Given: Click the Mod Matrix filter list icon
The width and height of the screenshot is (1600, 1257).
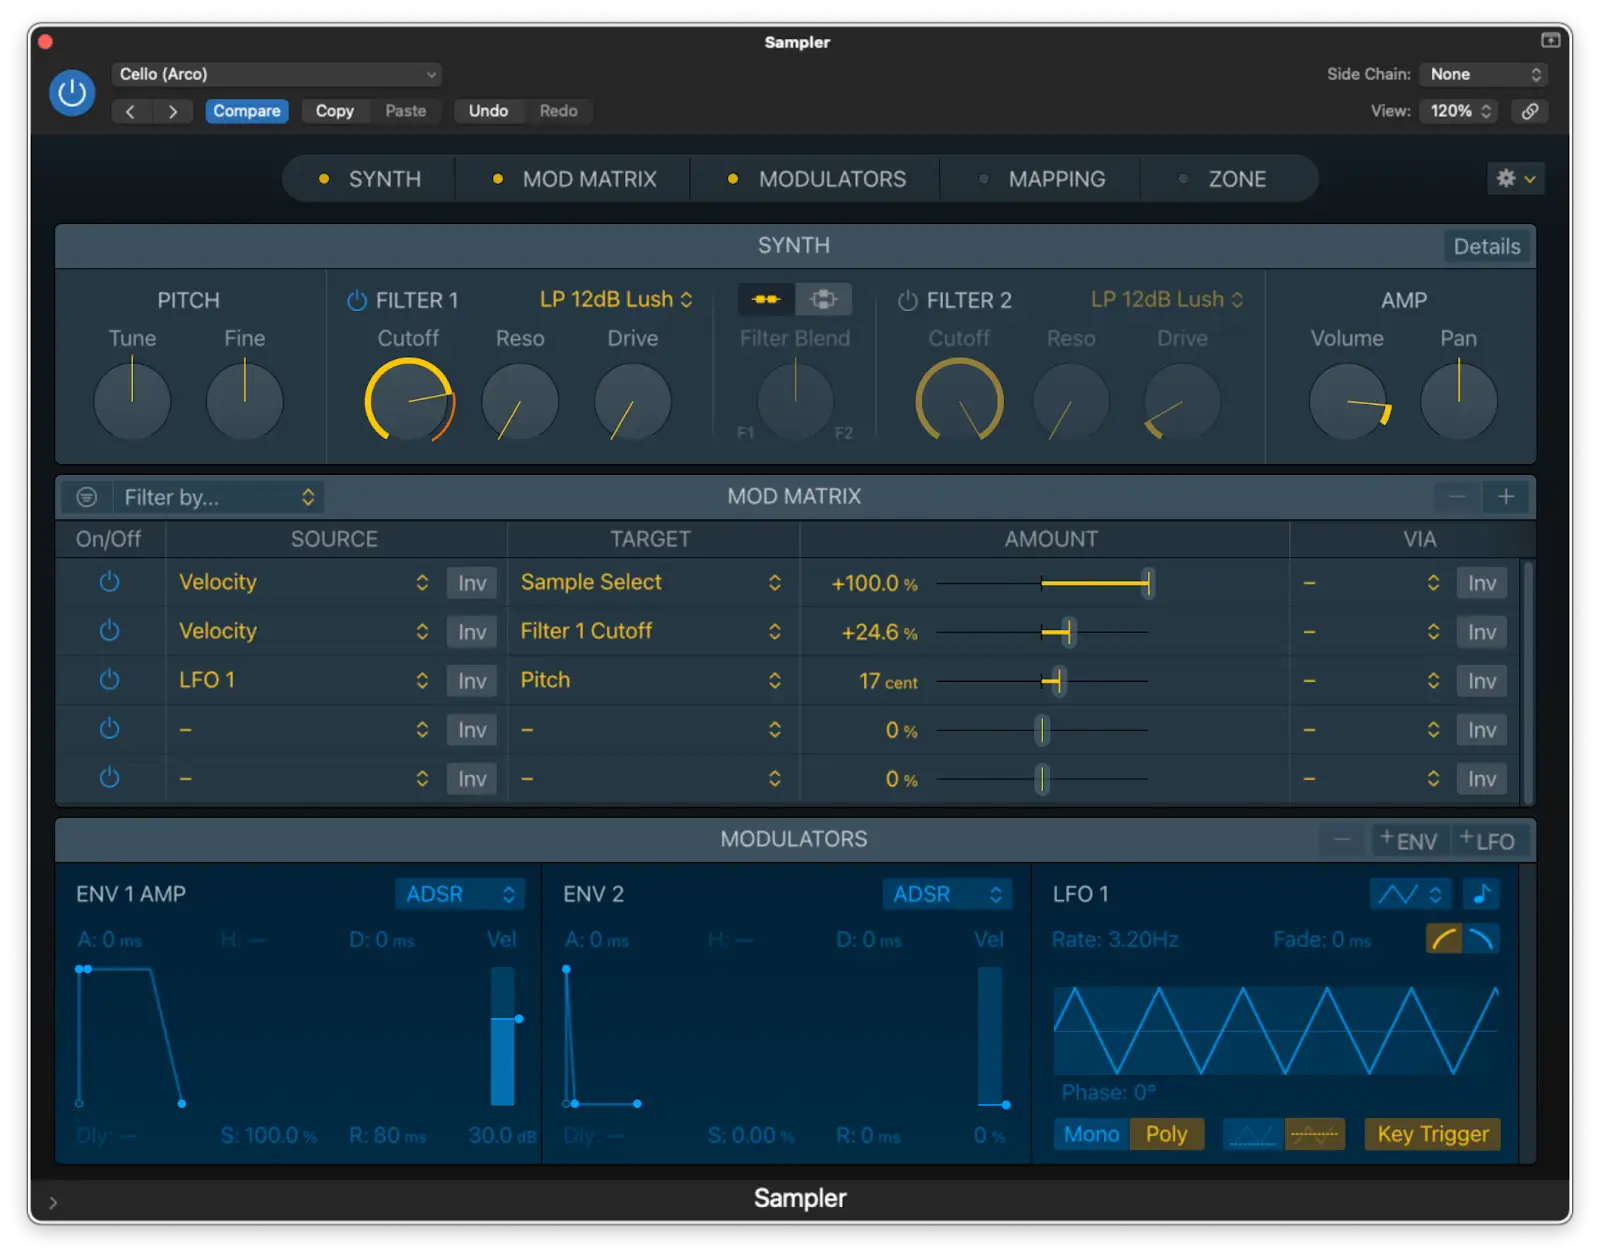Looking at the screenshot, I should [x=87, y=497].
